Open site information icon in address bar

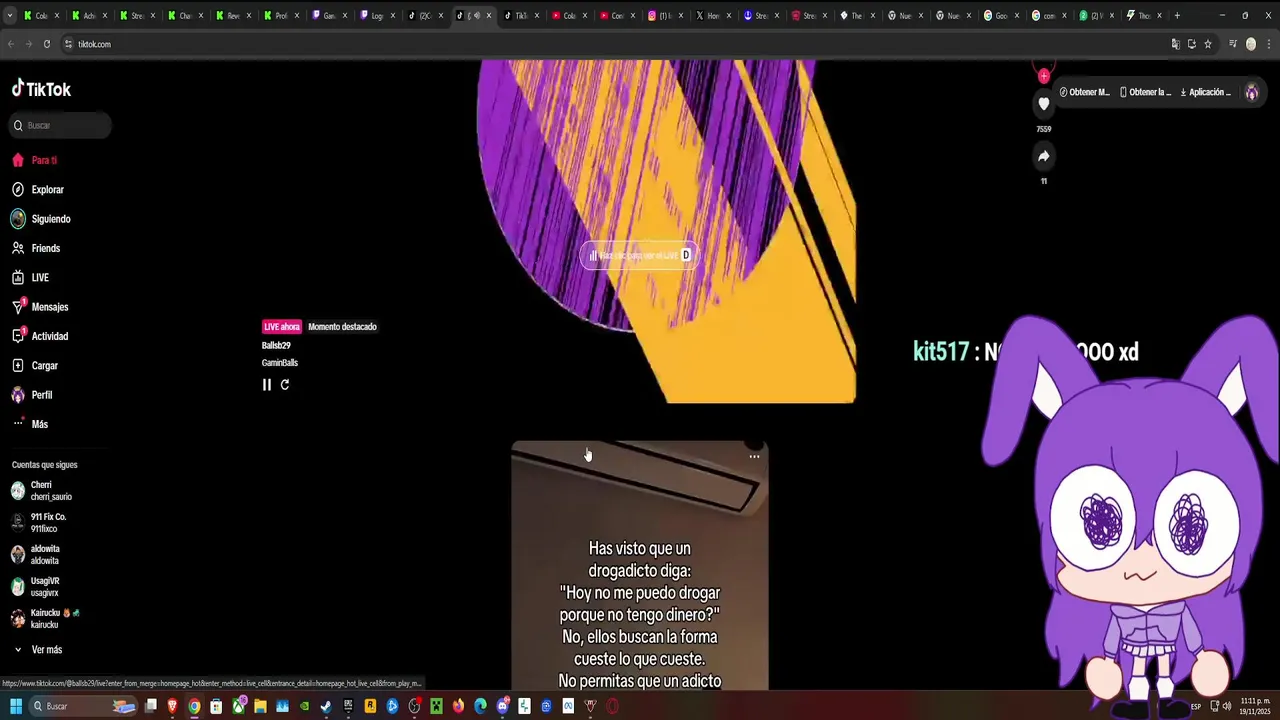click(x=68, y=44)
